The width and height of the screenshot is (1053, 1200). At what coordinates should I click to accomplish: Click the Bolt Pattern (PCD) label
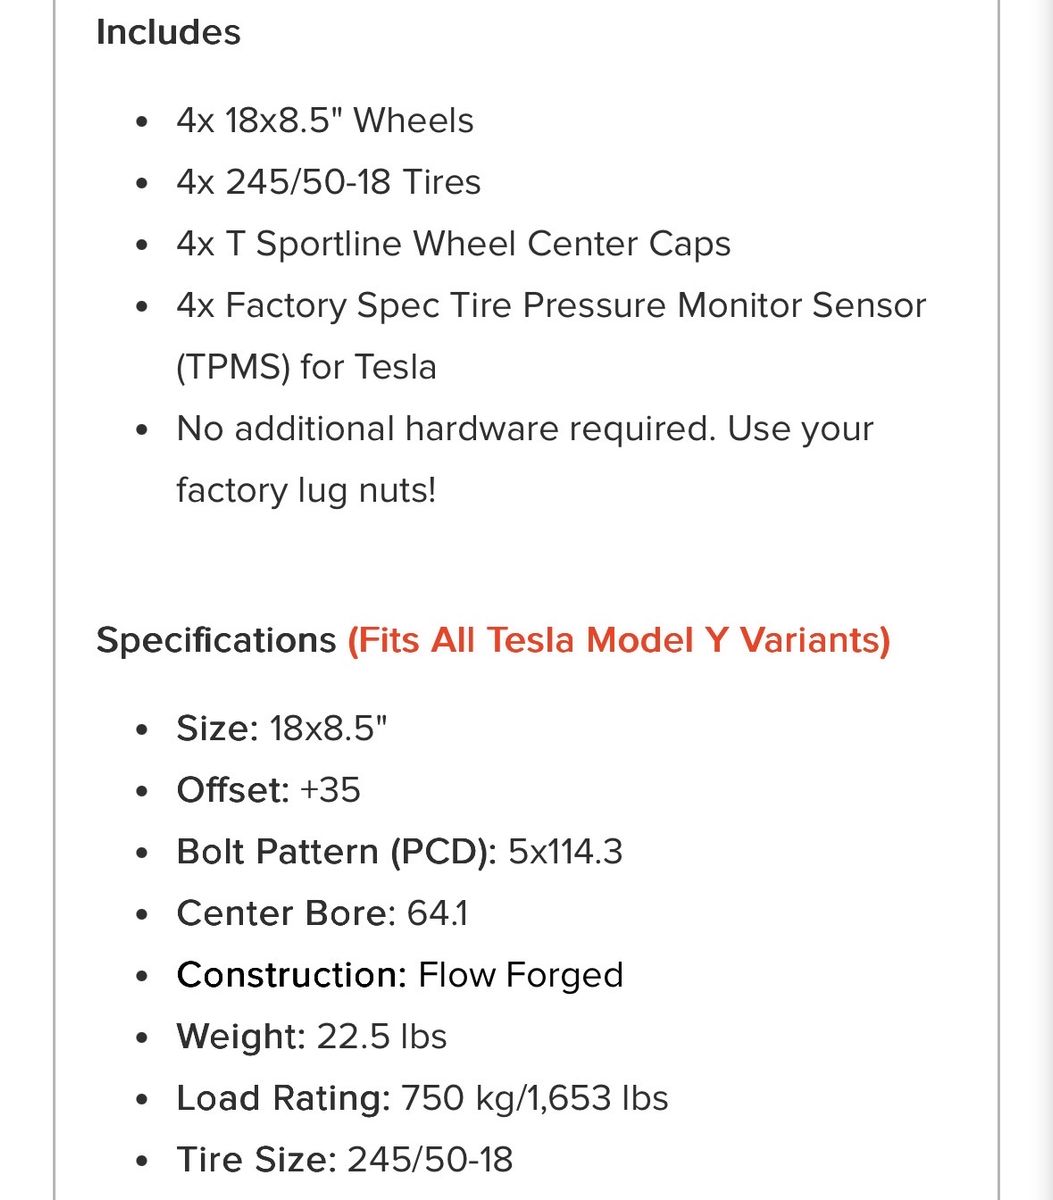336,852
